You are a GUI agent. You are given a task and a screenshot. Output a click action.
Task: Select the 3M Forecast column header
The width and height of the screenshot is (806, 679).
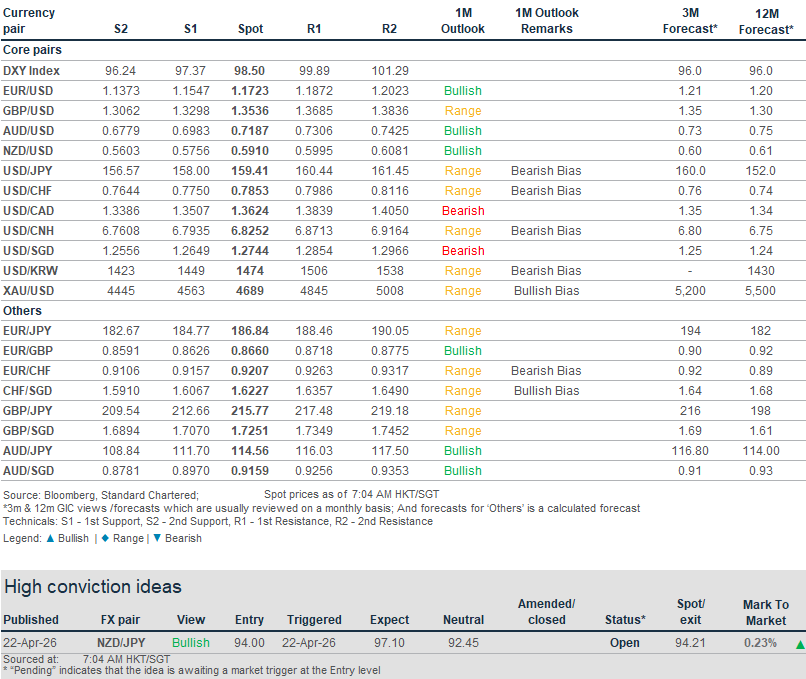click(x=690, y=21)
